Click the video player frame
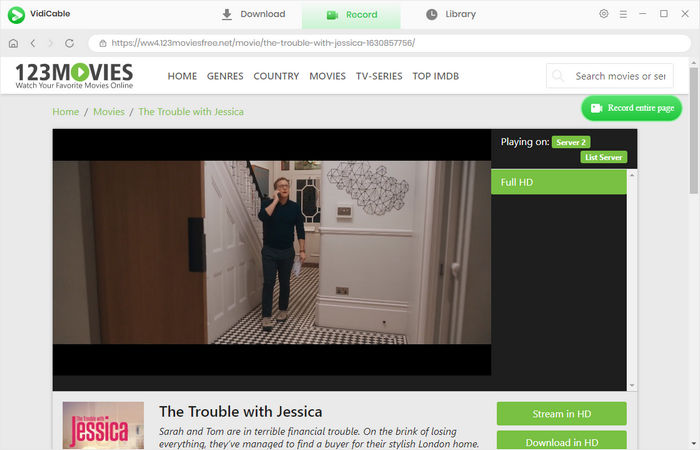The height and width of the screenshot is (450, 700). coord(272,252)
